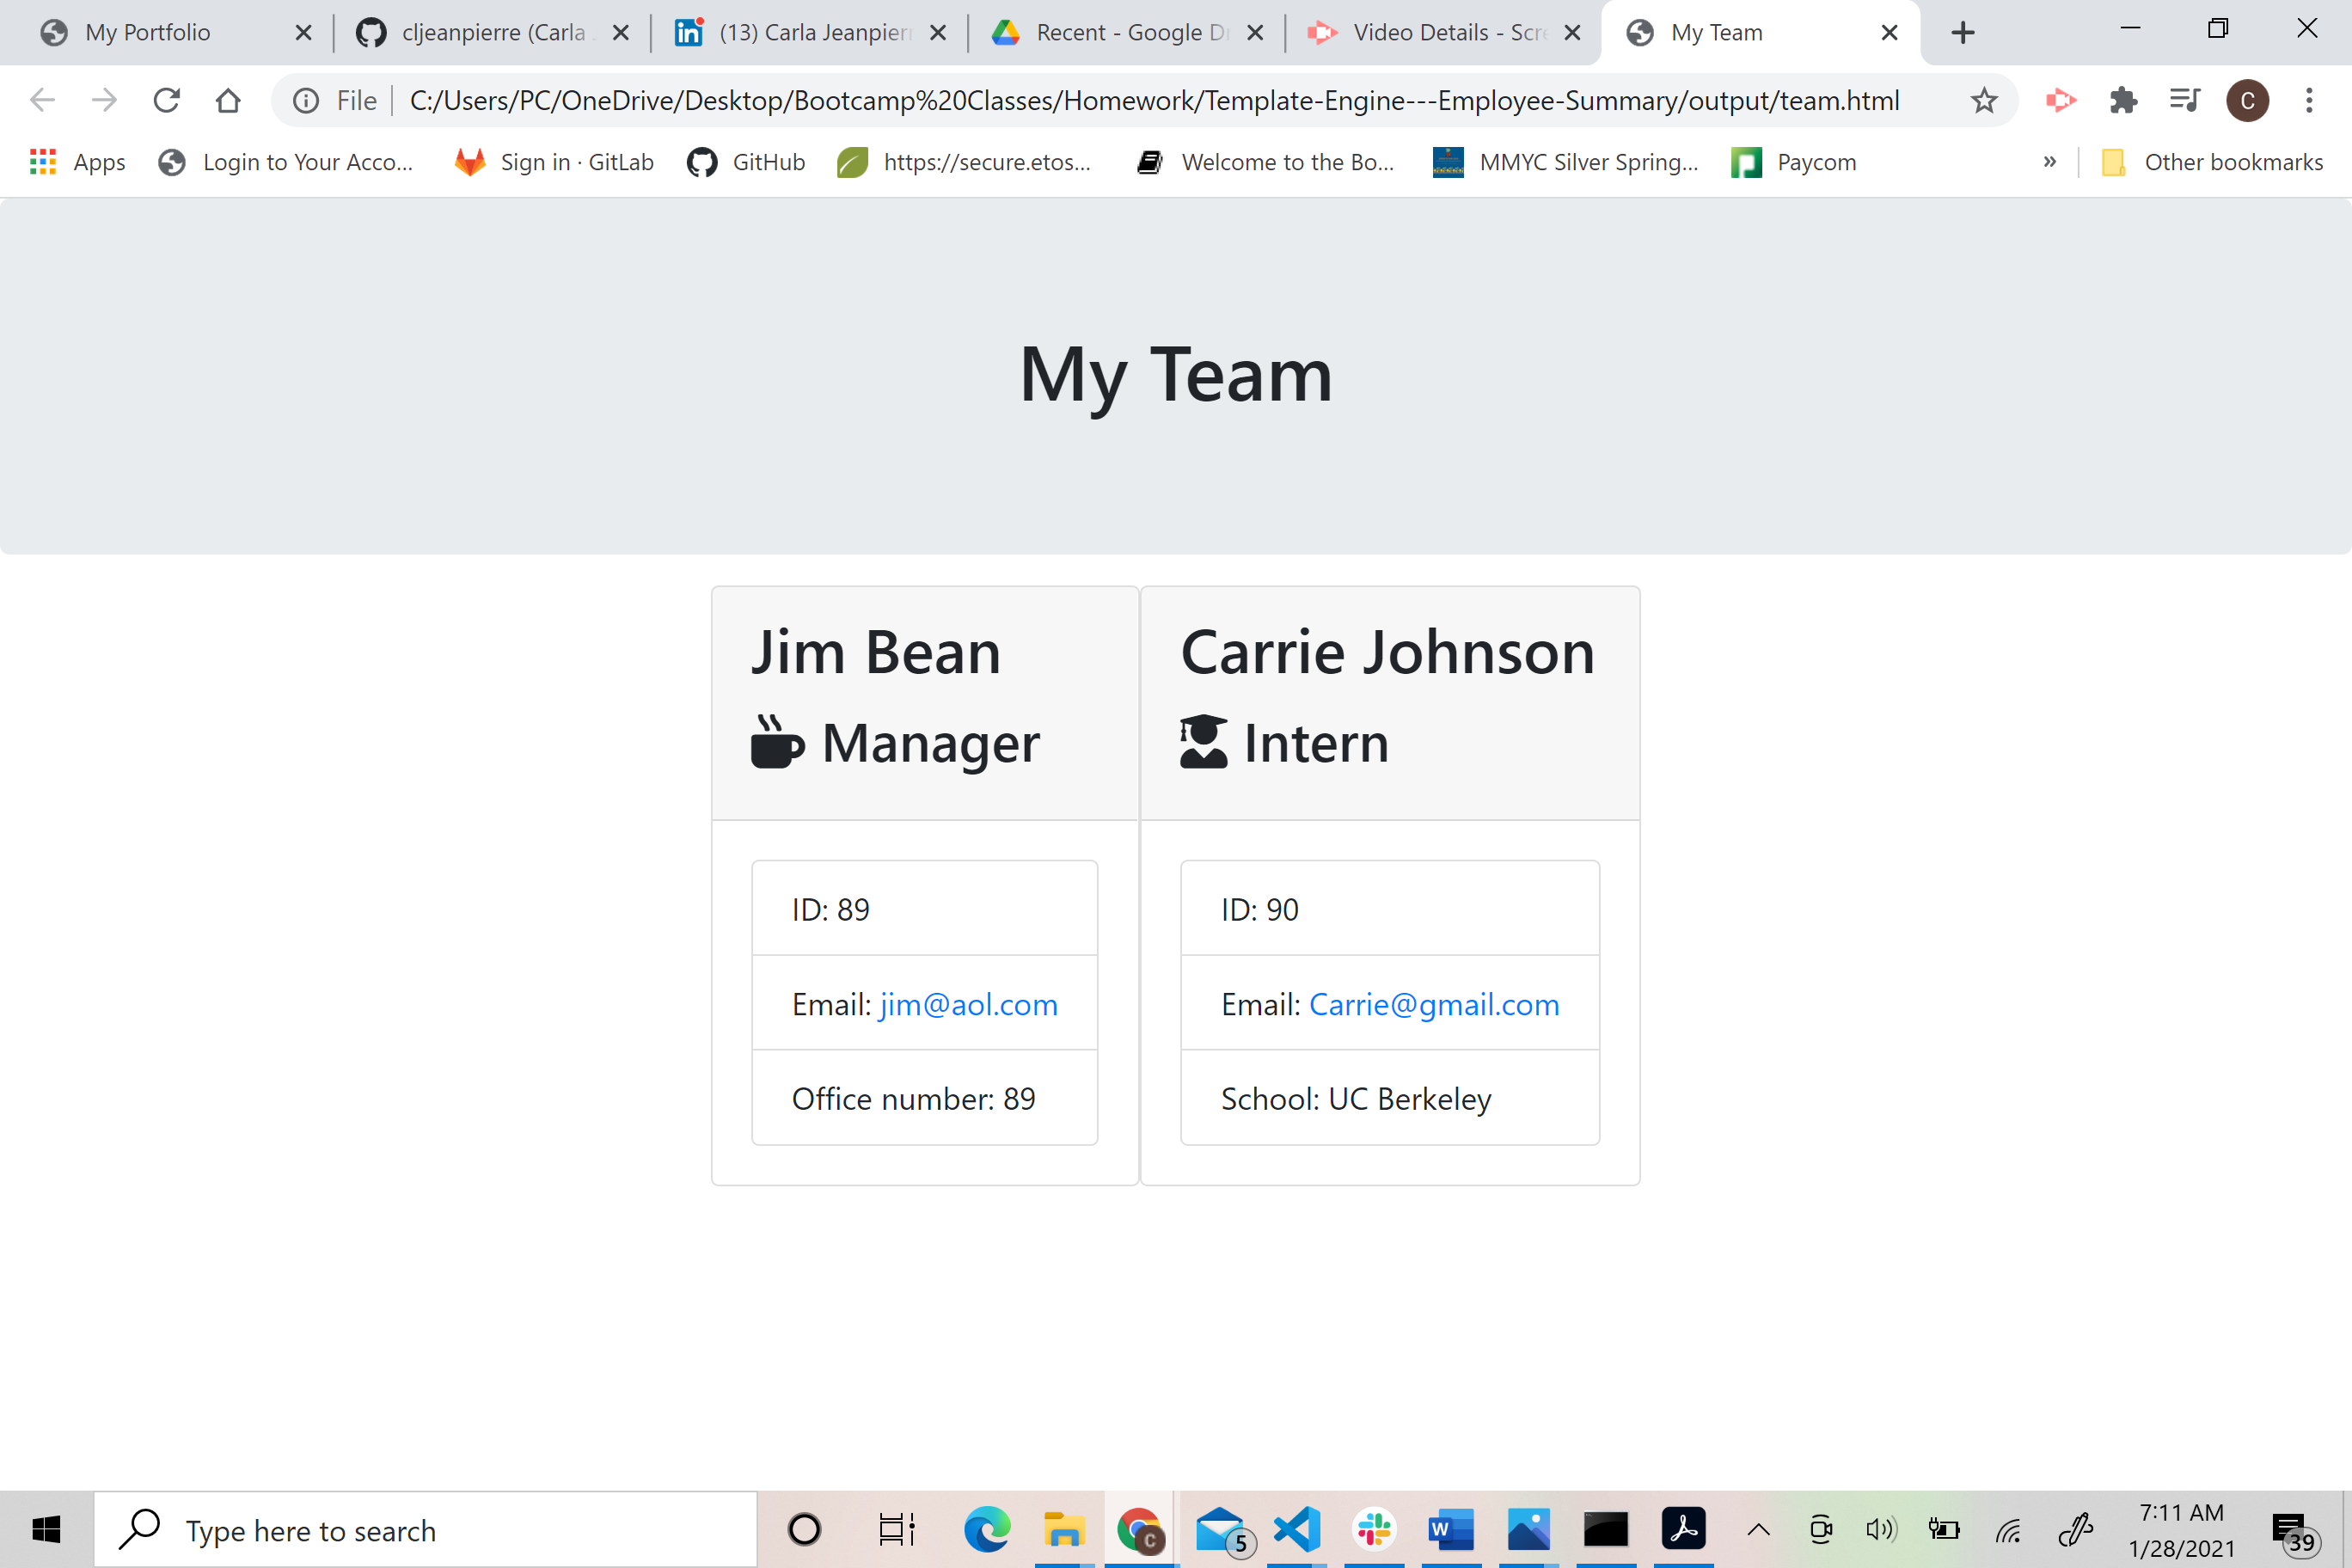
Task: Click Carrie@gmail.com email link
Action: pyautogui.click(x=1434, y=1004)
